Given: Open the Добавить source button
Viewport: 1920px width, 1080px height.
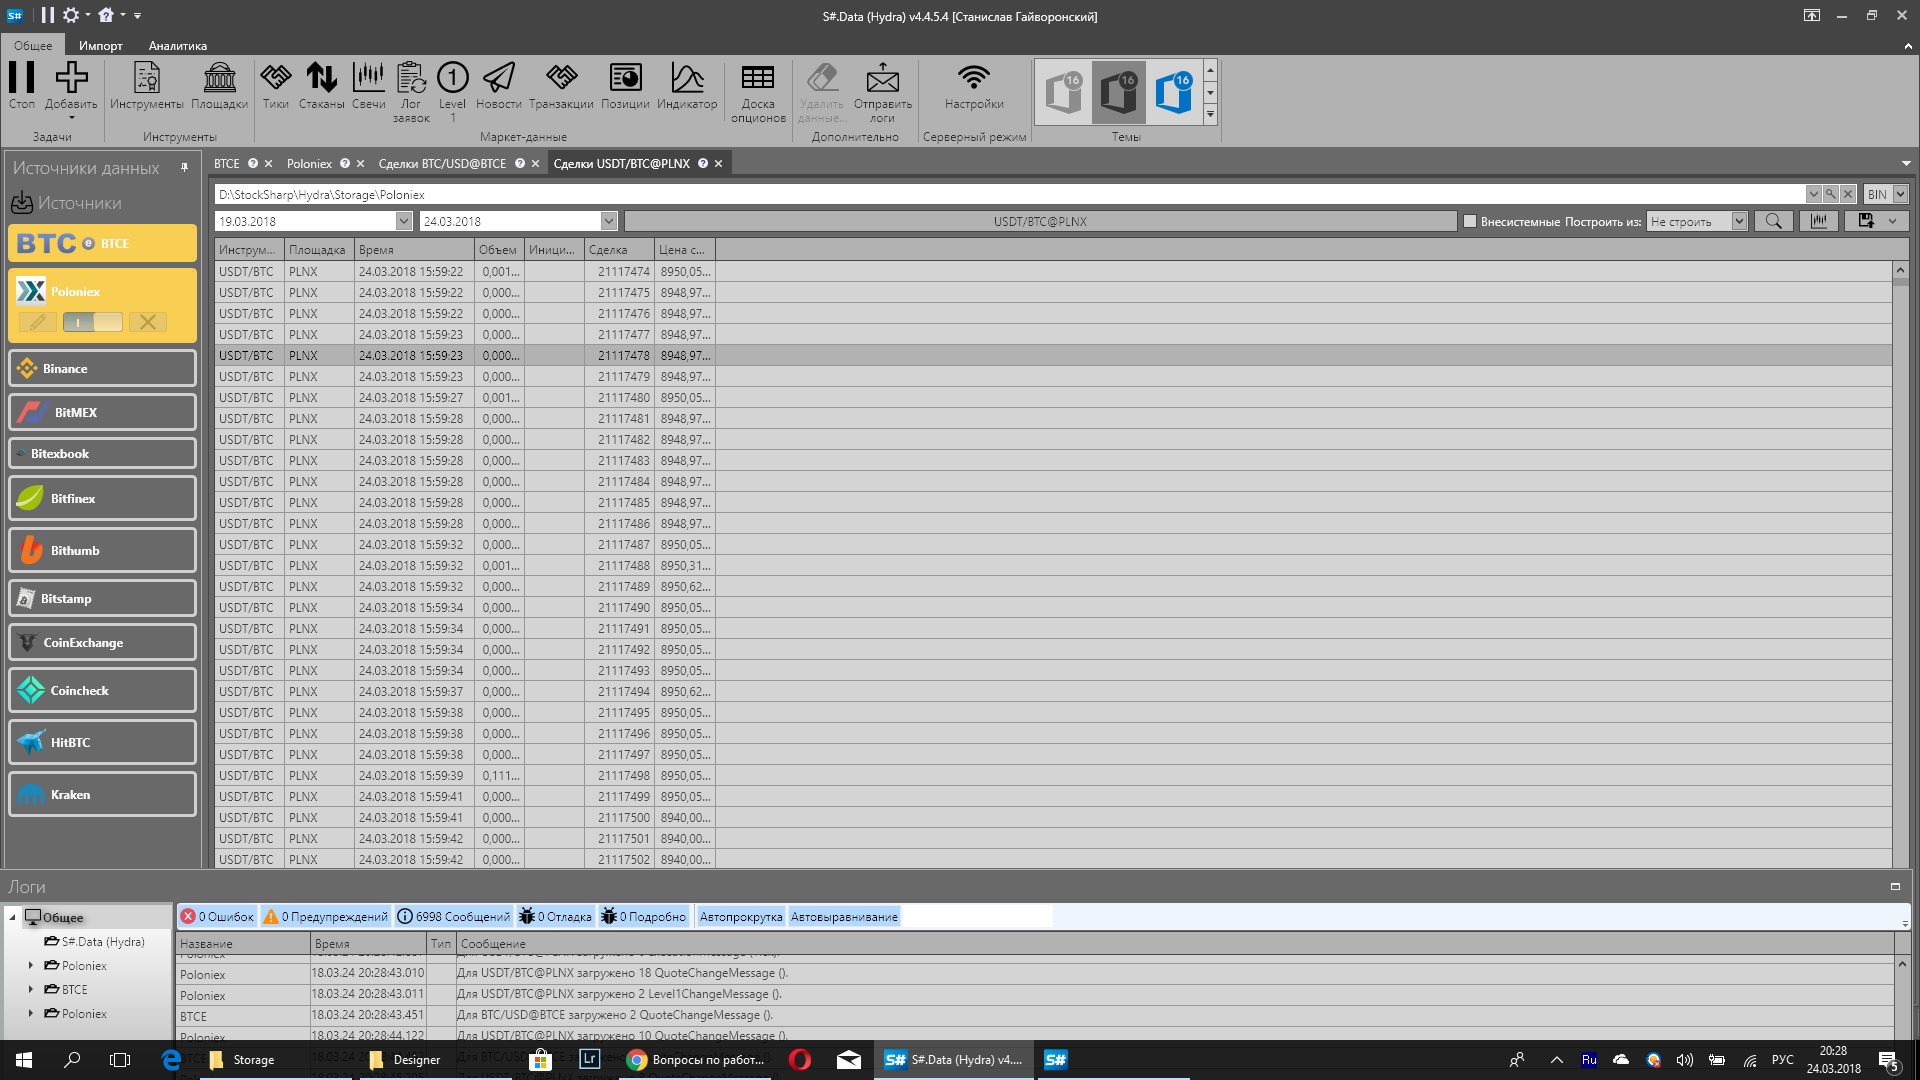Looking at the screenshot, I should (71, 88).
